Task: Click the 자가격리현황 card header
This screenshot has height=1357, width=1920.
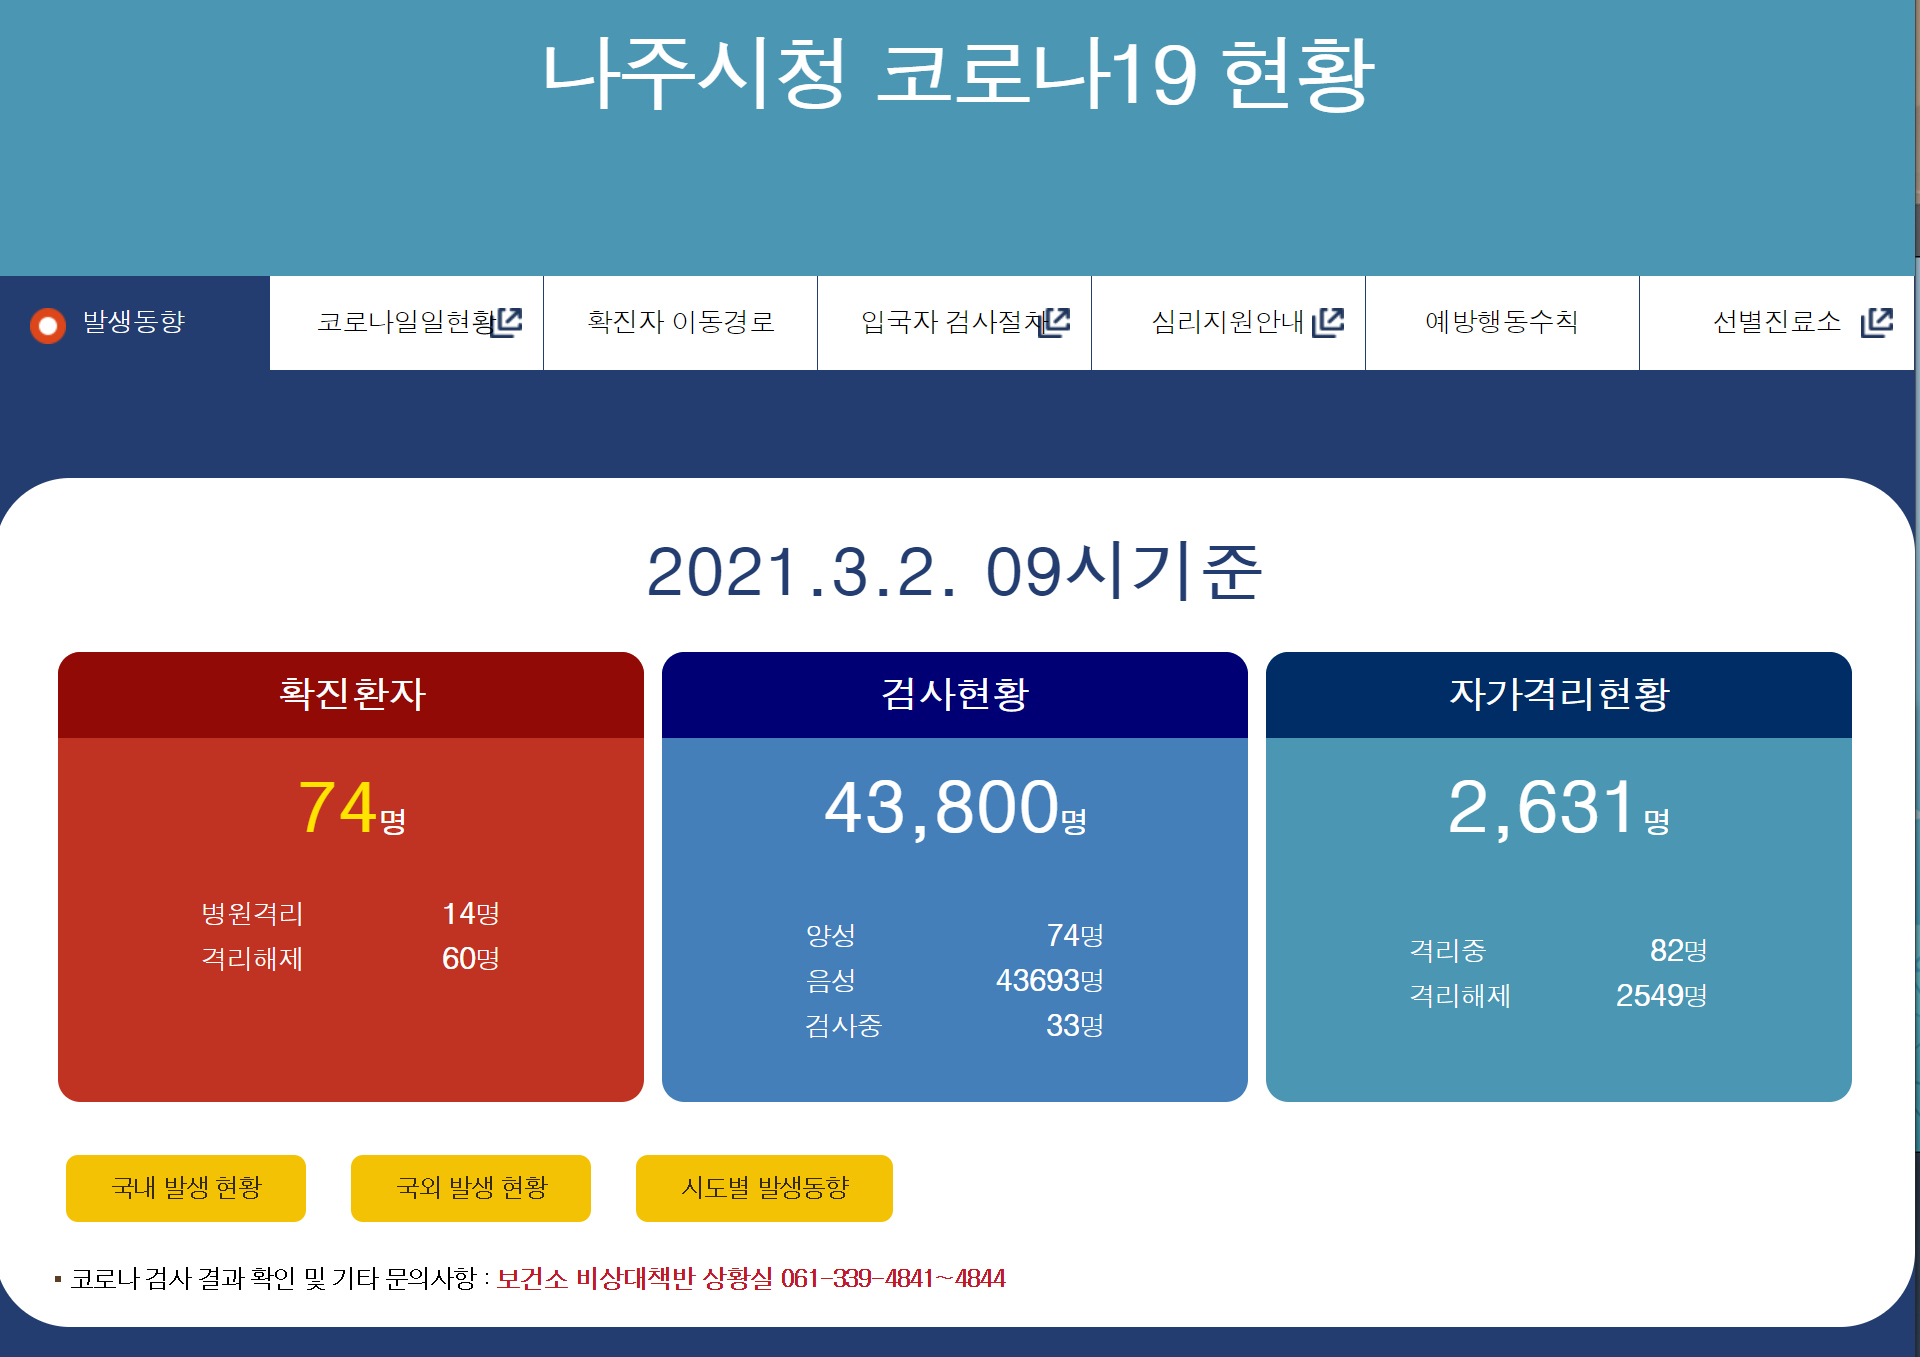Action: 1558,694
